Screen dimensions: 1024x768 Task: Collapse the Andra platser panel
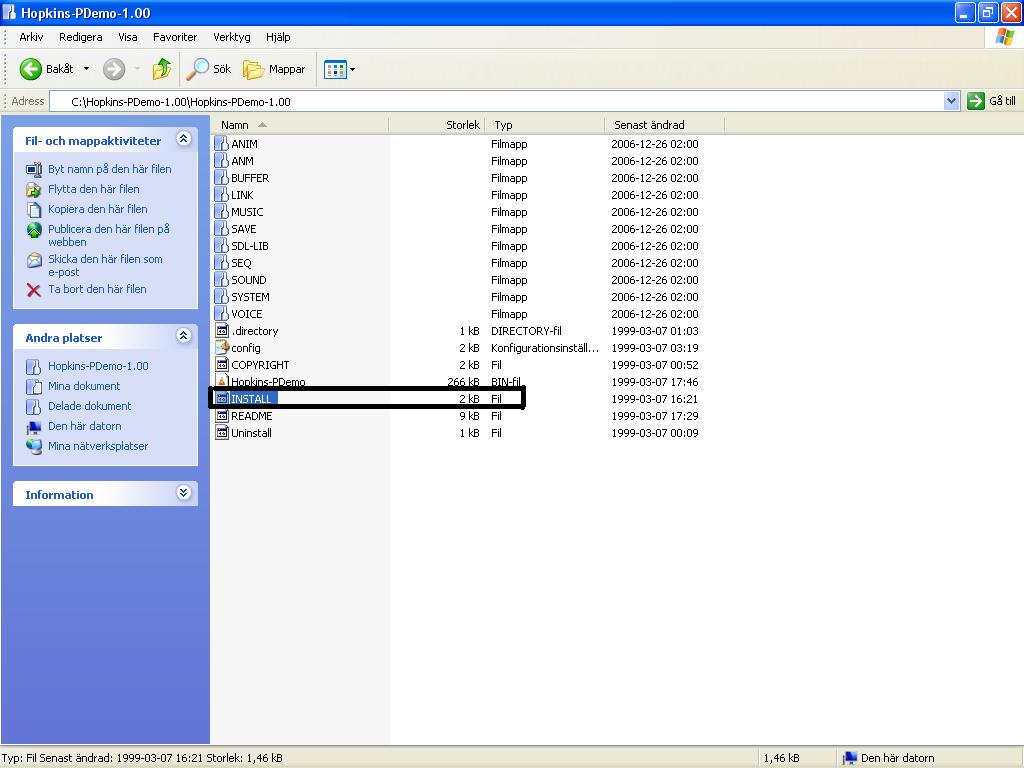coord(184,336)
